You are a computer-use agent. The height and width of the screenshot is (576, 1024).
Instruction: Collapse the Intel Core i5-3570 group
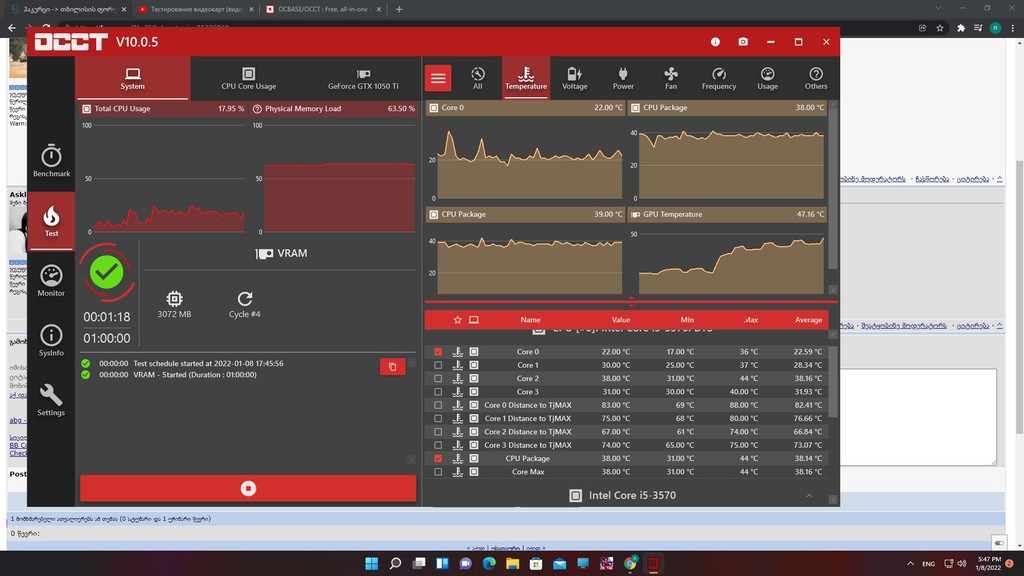[x=807, y=496]
